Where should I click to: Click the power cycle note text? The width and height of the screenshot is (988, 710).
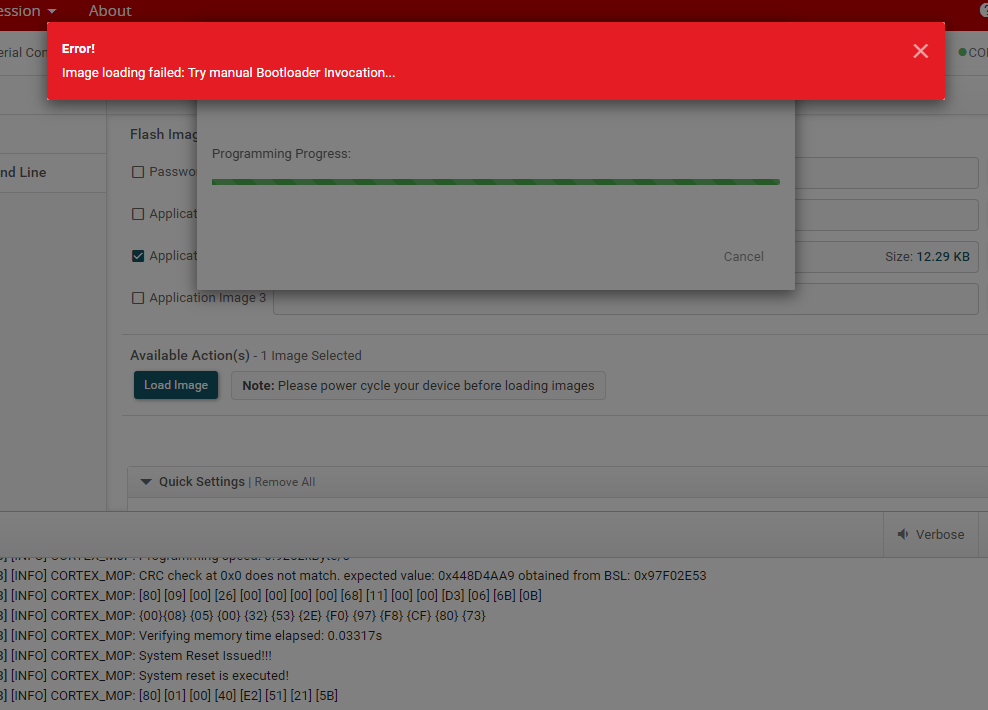418,386
